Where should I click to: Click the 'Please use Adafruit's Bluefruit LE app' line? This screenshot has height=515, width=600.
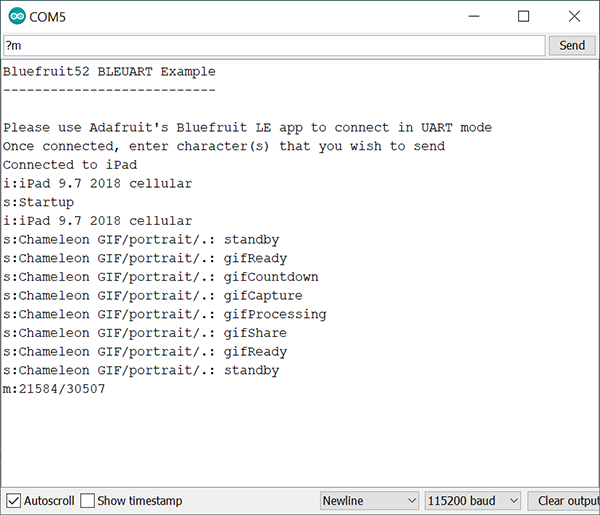pyautogui.click(x=248, y=127)
